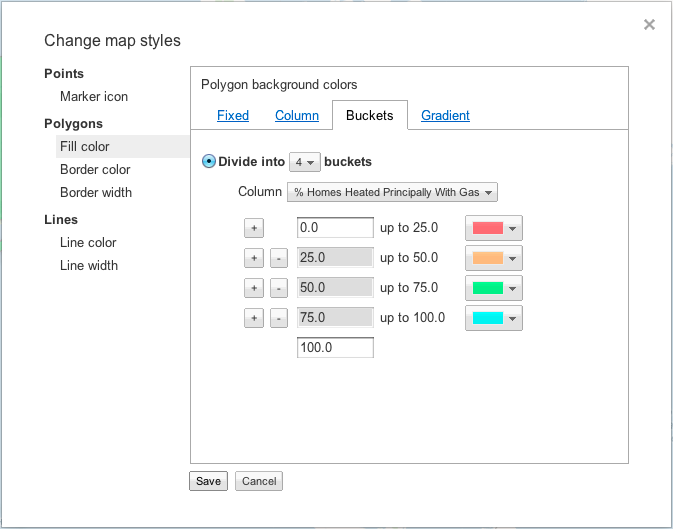Change the cyan color of the fourth bucket
Image resolution: width=673 pixels, height=529 pixels.
pos(494,318)
